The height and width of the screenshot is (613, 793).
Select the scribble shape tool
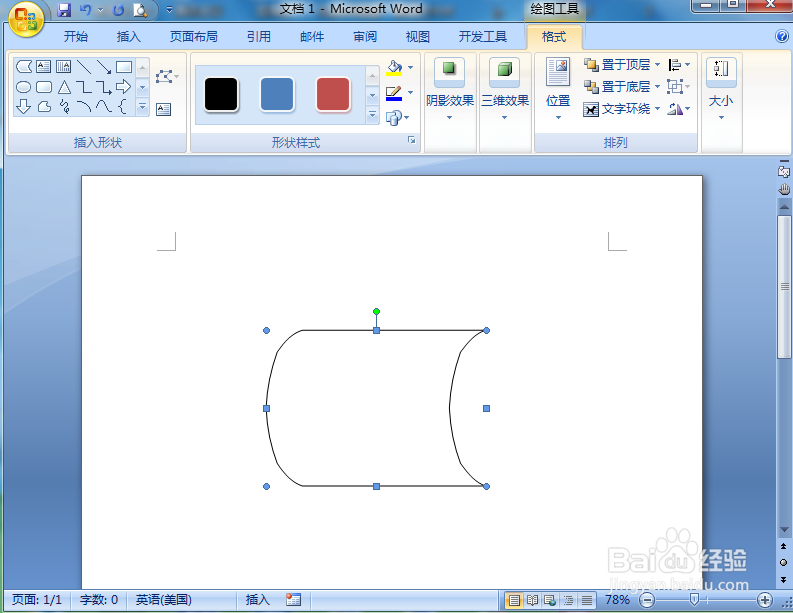click(64, 106)
